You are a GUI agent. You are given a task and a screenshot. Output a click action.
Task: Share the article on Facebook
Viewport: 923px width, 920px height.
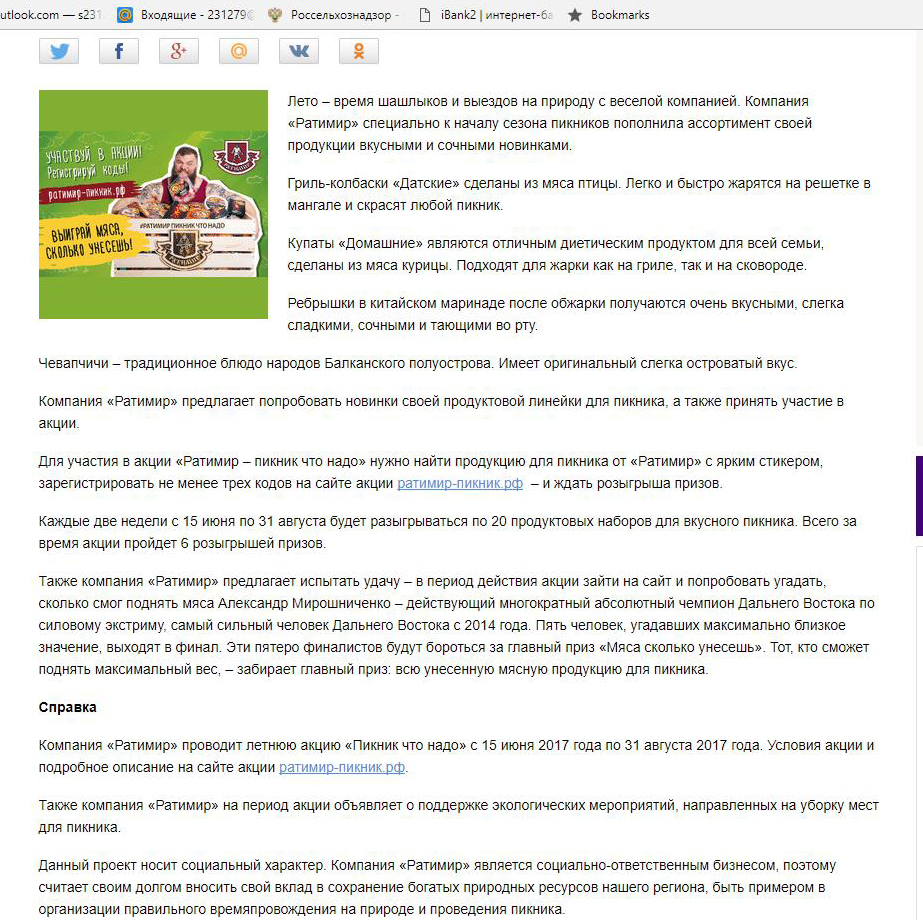119,51
